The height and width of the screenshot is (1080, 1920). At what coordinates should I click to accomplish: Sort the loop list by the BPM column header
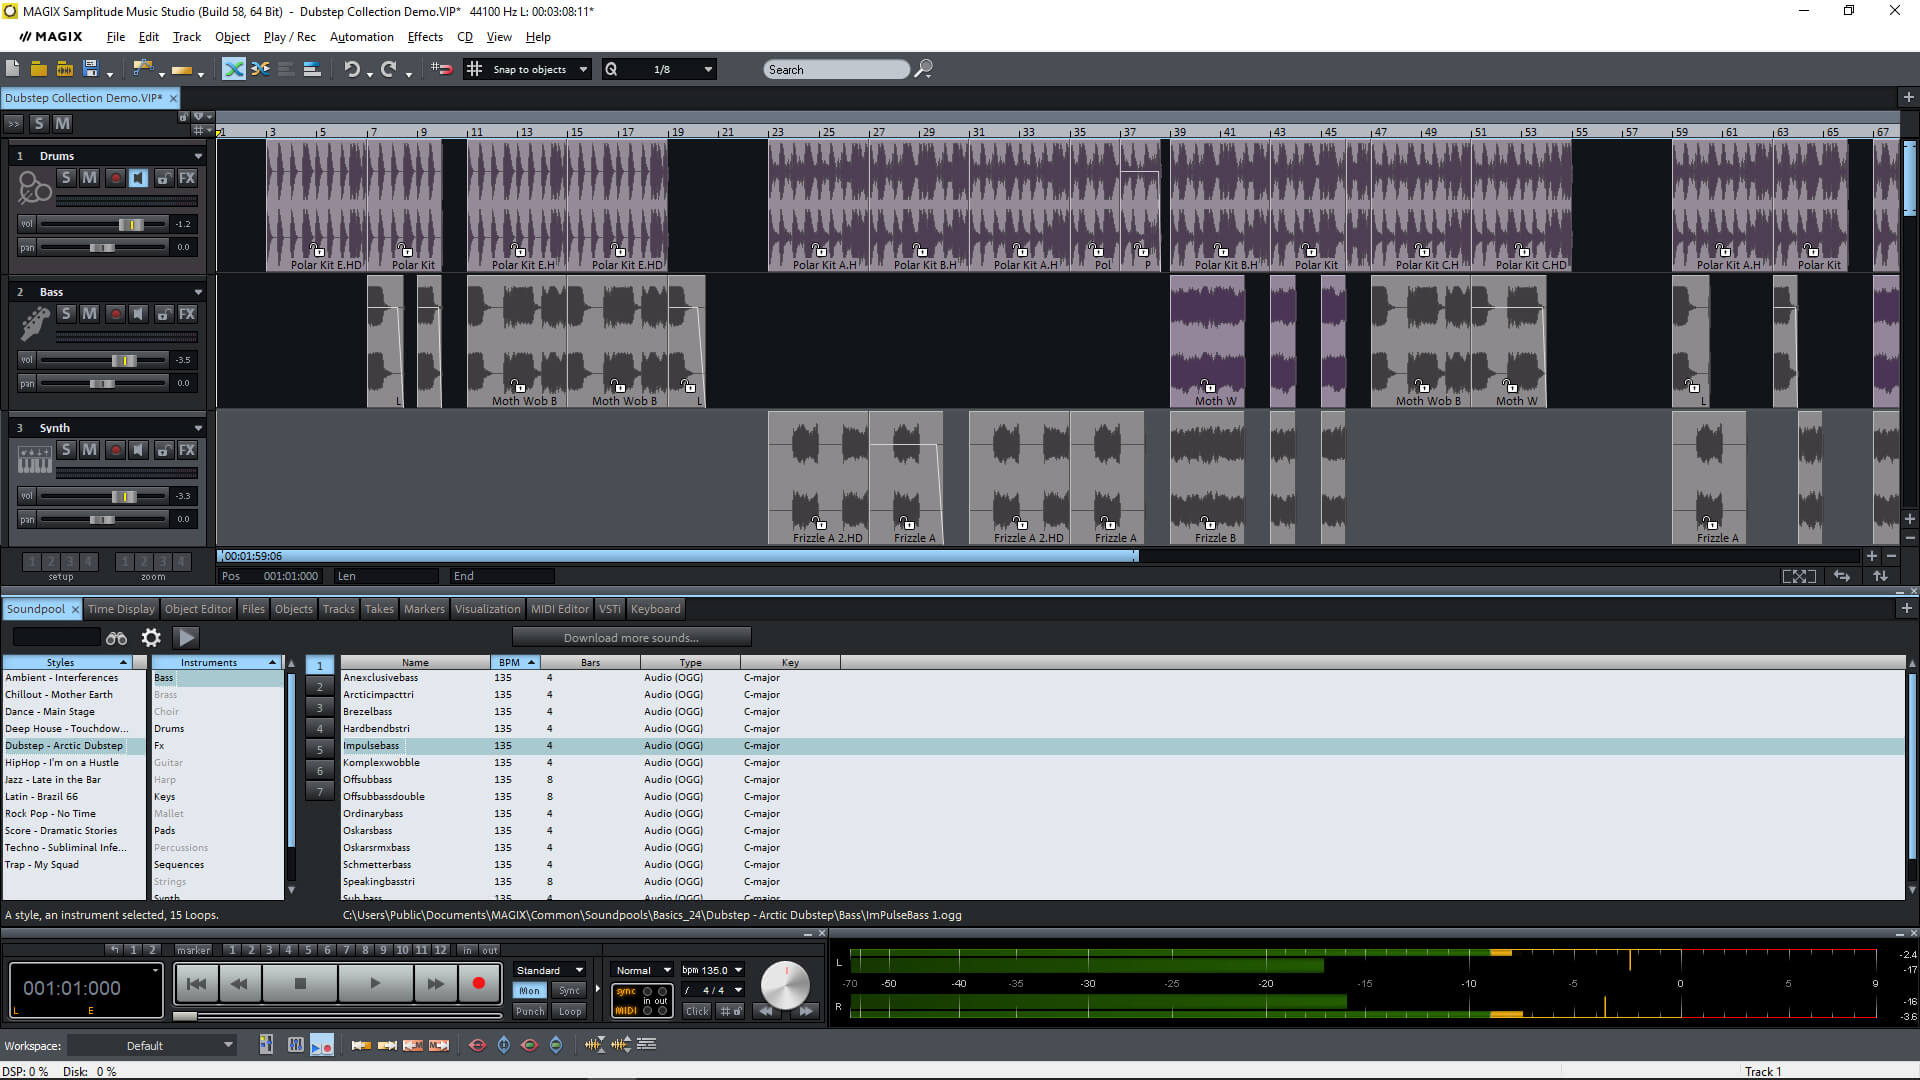(515, 662)
